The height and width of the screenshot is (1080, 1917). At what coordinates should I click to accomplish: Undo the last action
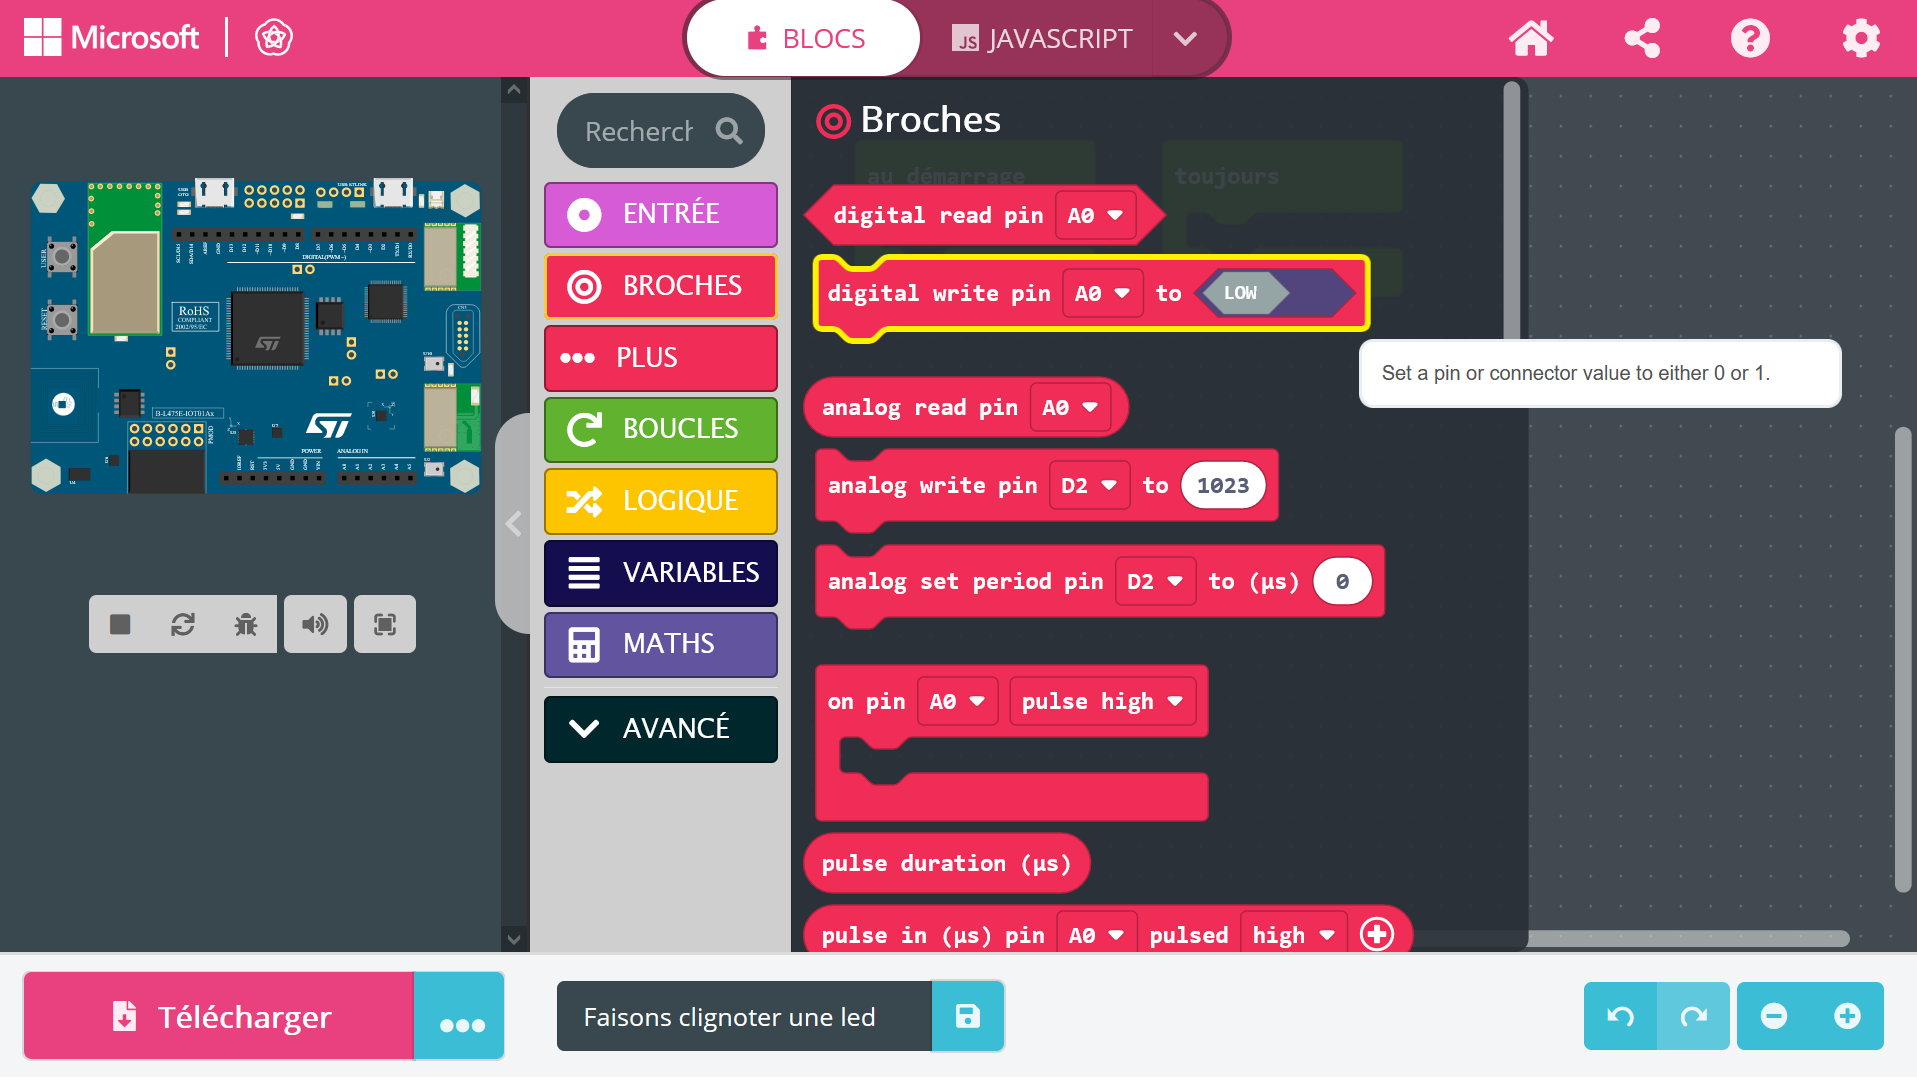1620,1017
